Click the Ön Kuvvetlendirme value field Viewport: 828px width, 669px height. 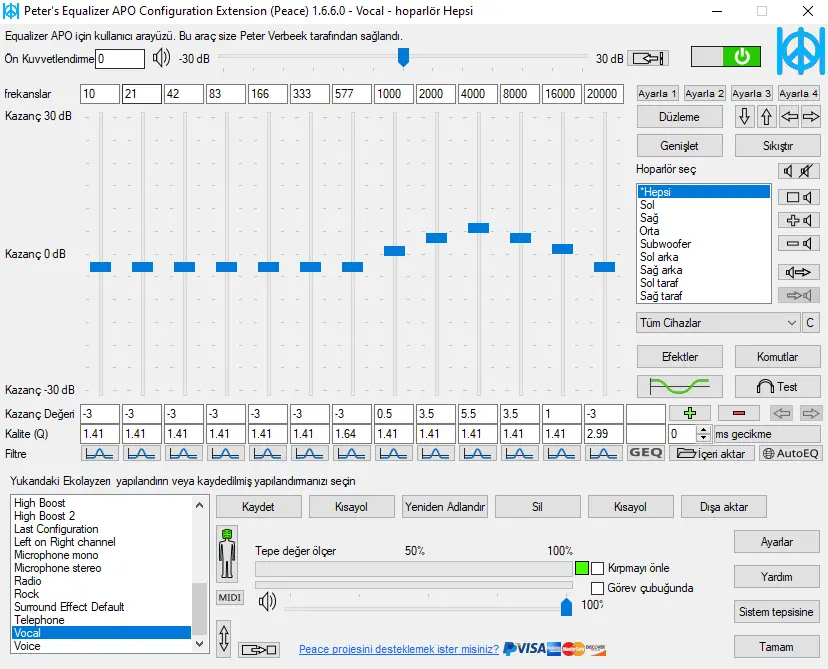point(120,59)
